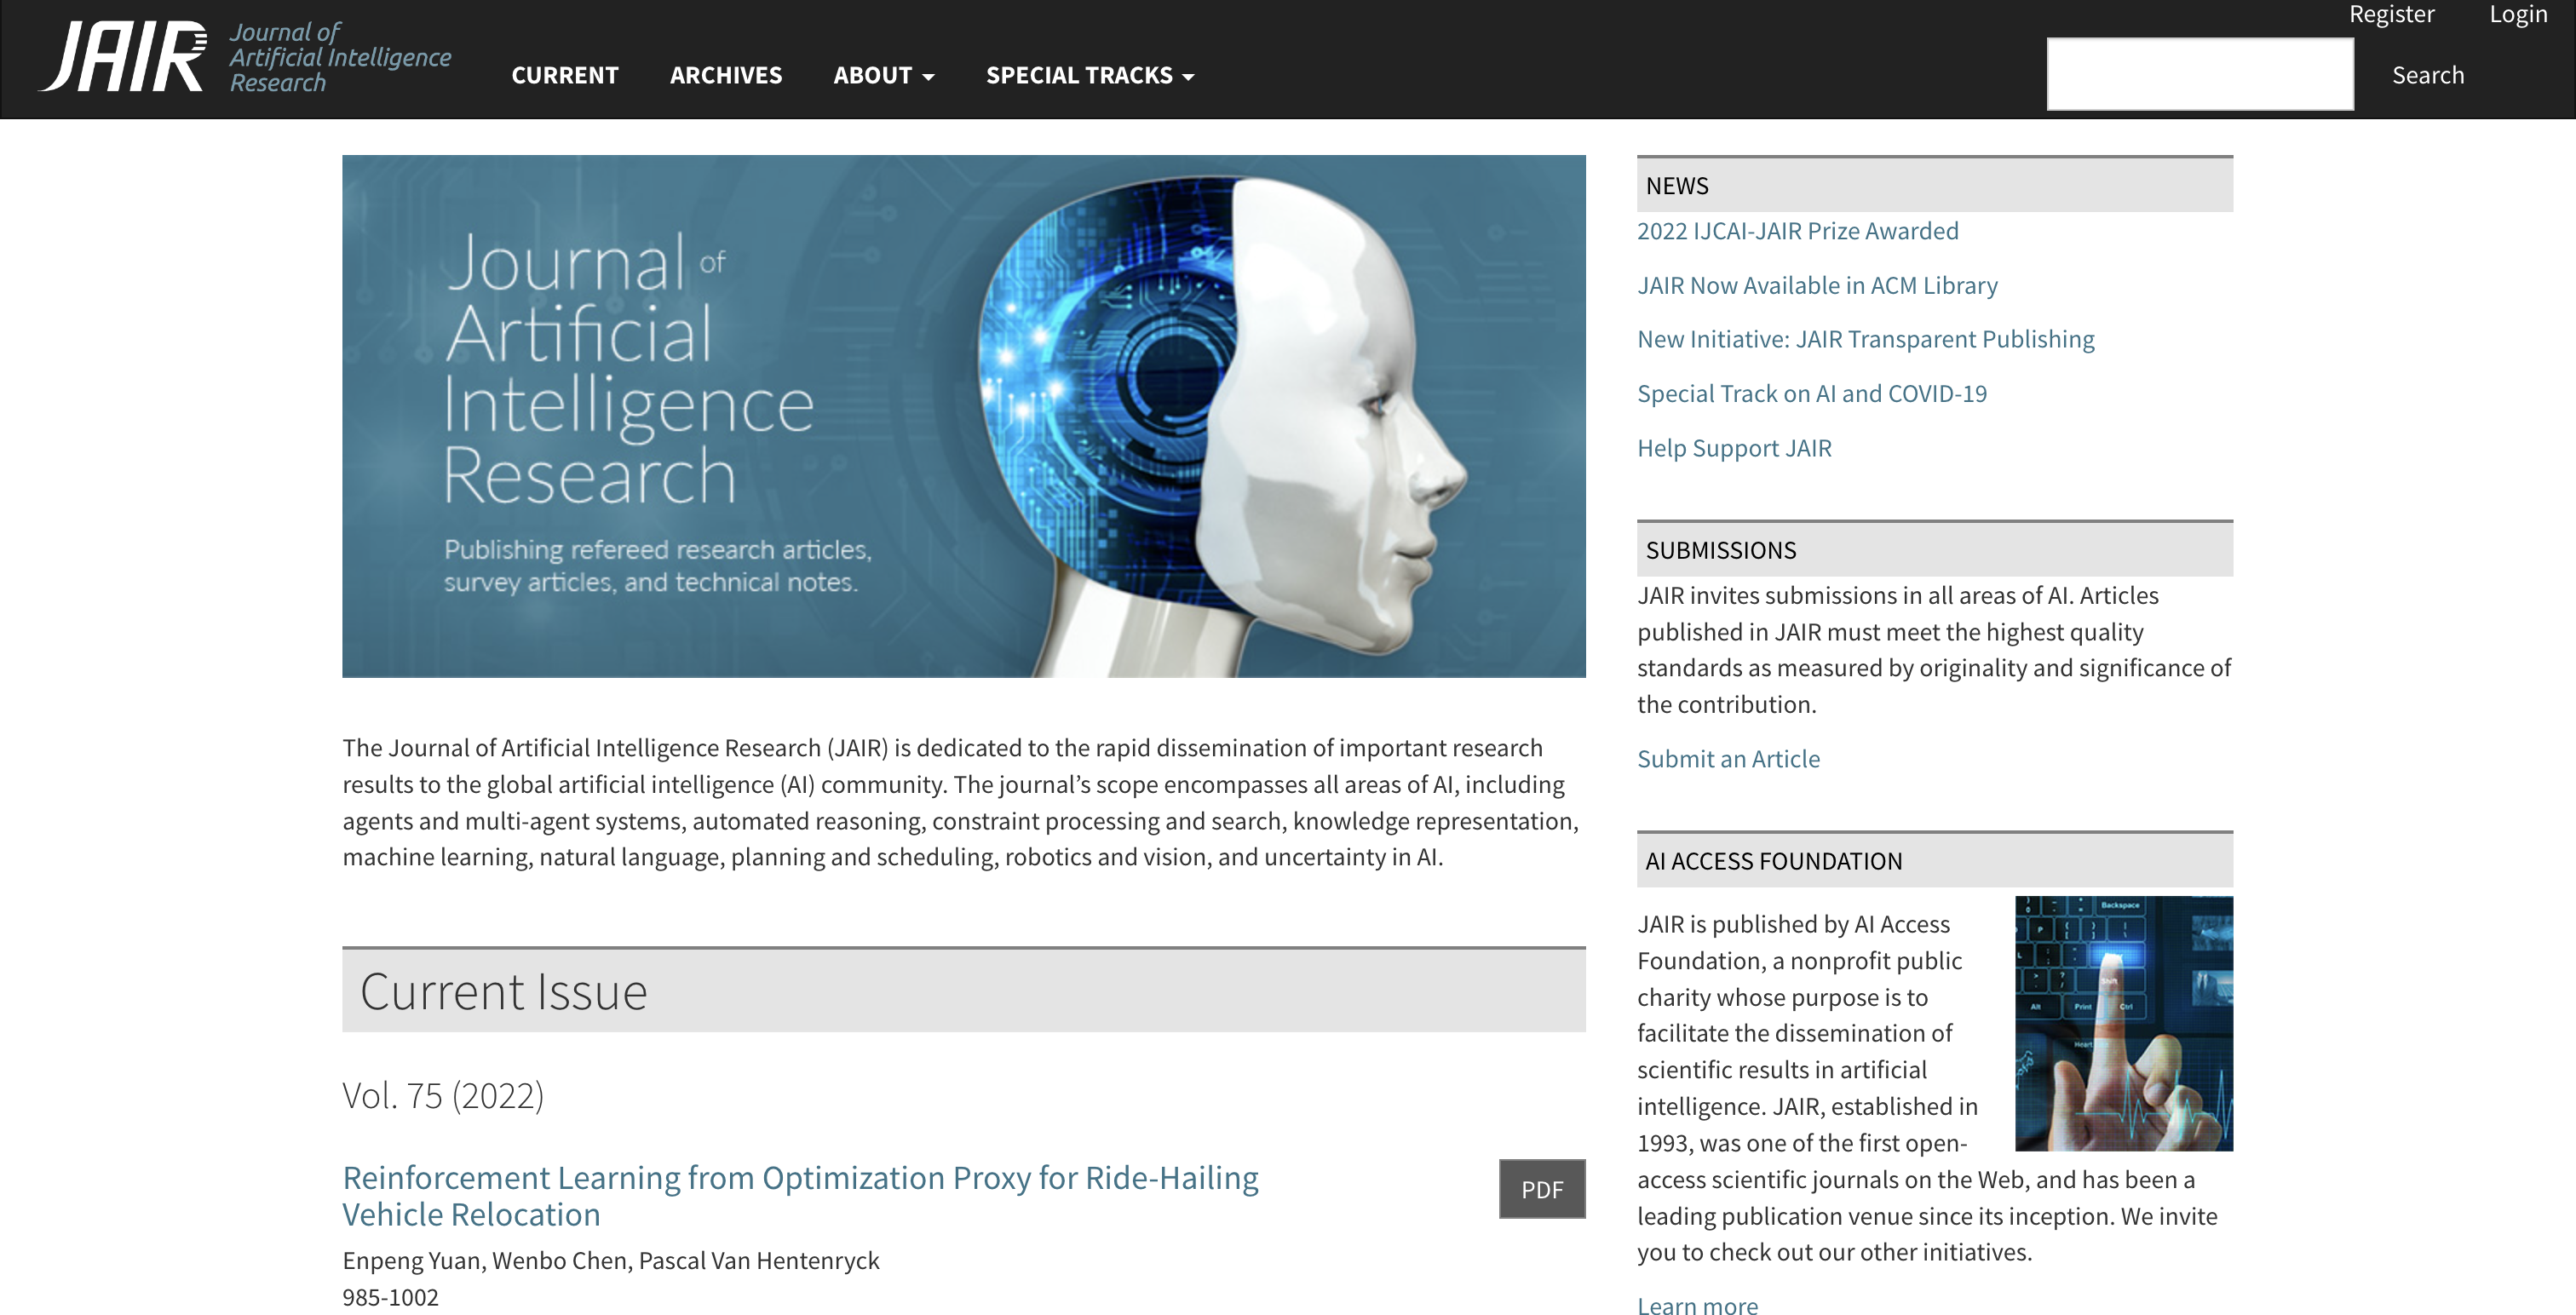2576x1315 pixels.
Task: Open the CURRENT menu item
Action: [x=565, y=75]
